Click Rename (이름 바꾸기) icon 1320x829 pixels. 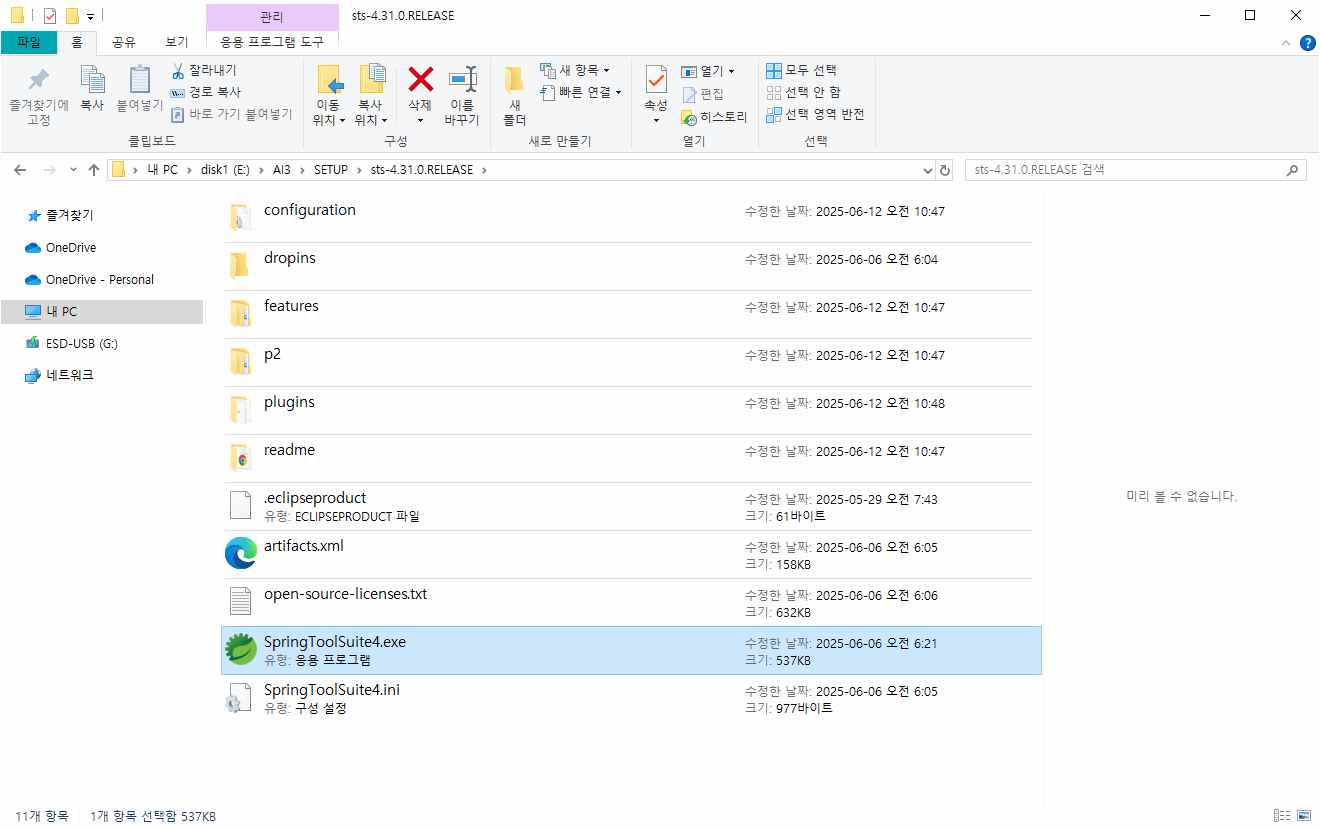pyautogui.click(x=462, y=79)
